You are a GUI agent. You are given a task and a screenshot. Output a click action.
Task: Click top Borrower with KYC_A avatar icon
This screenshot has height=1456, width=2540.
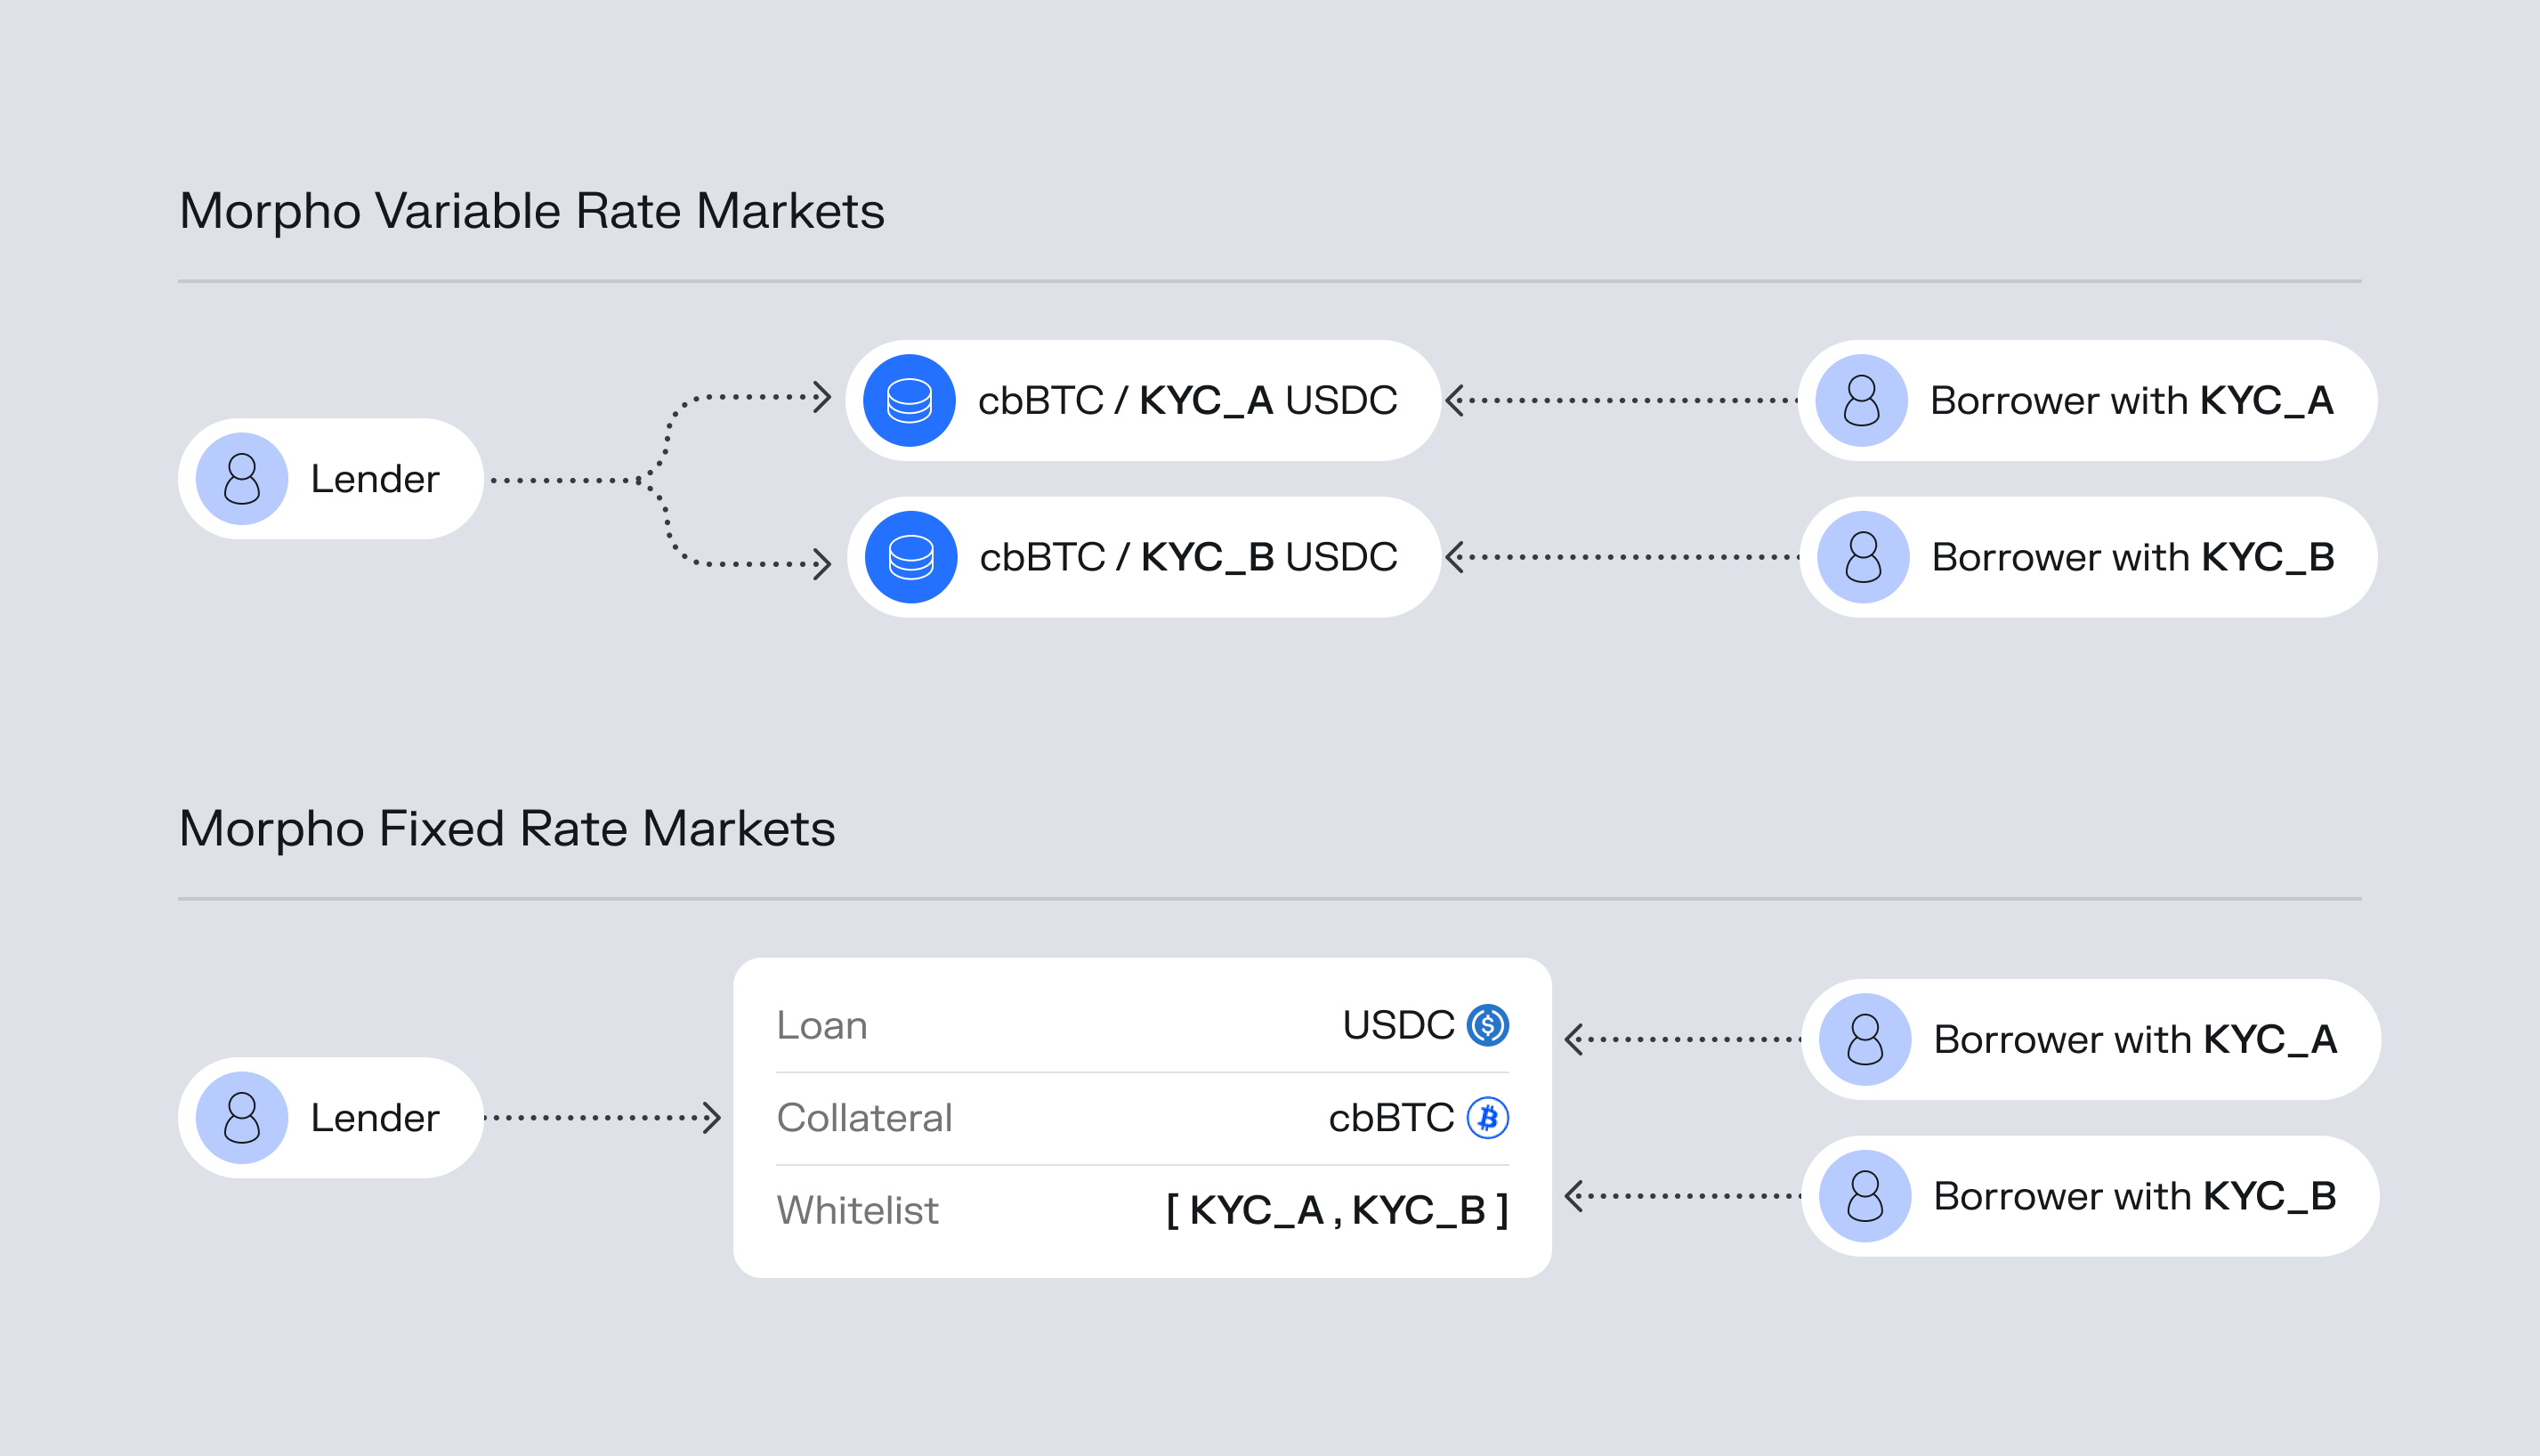pos(1862,400)
